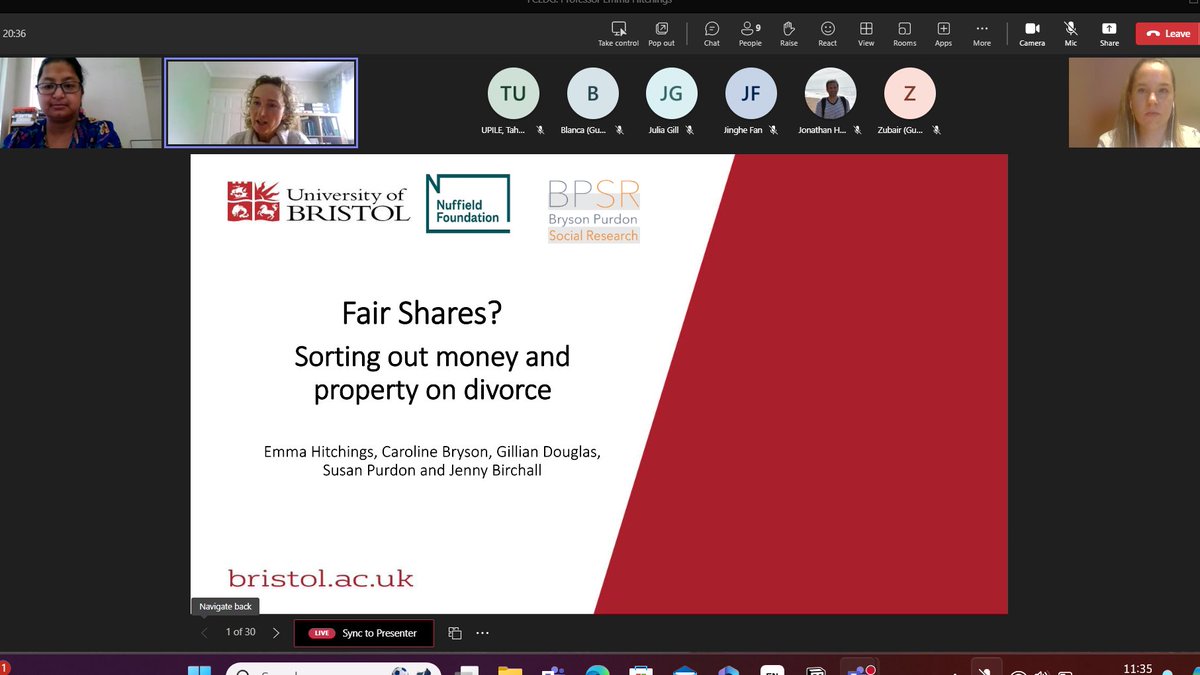Click the 'Fair Shares?' slide title
Screen dimensions: 1200x675
[422, 313]
